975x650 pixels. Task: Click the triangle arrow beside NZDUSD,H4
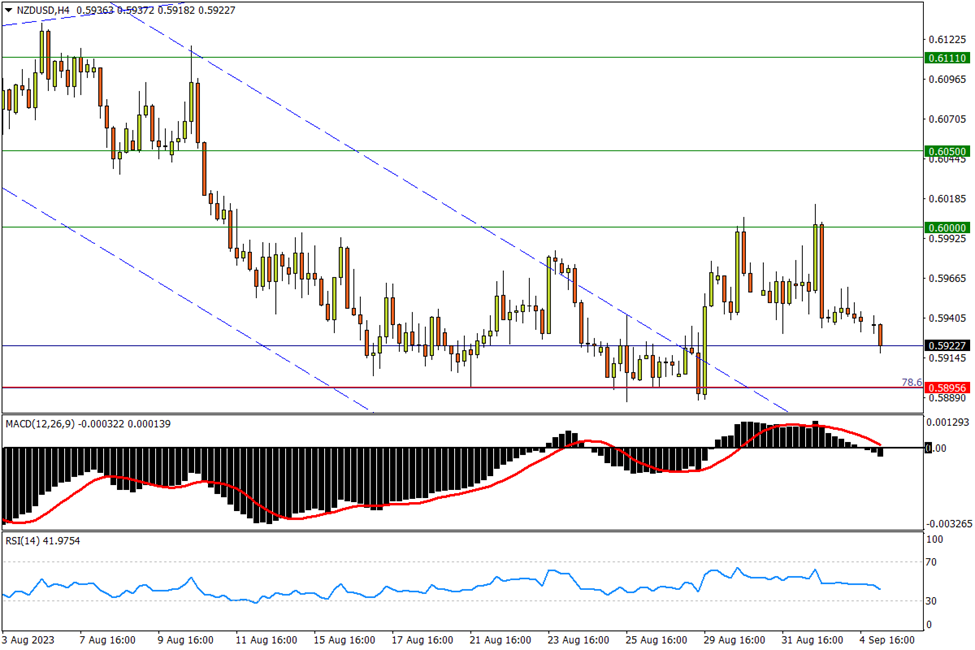pyautogui.click(x=8, y=10)
